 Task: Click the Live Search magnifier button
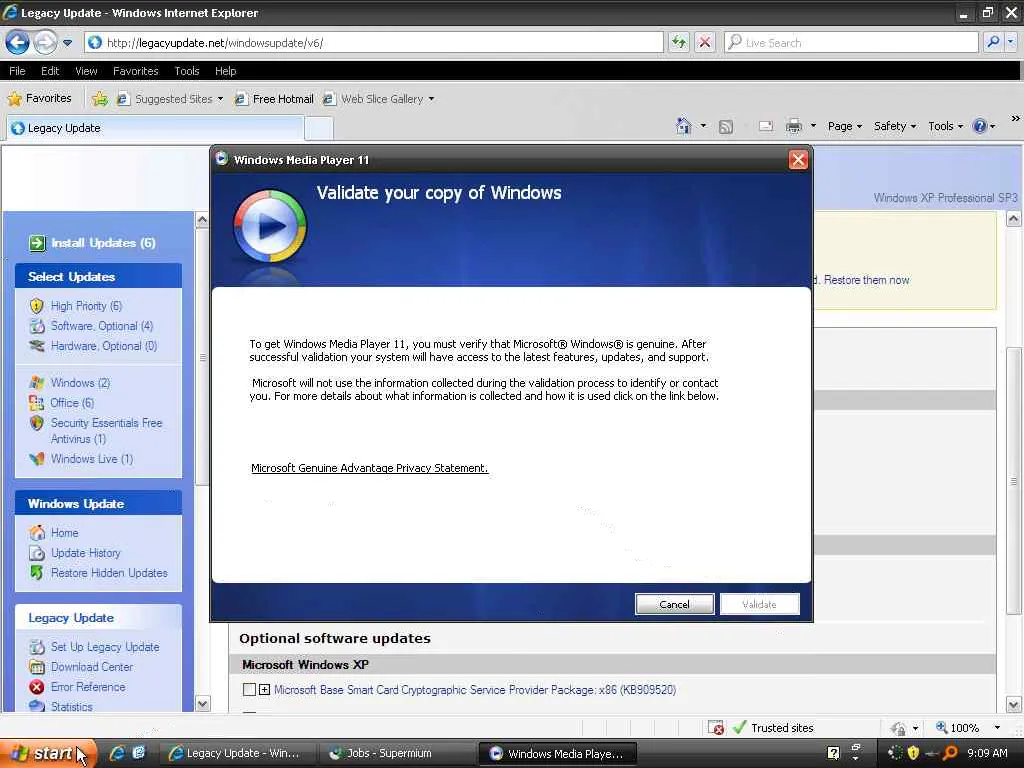coord(993,42)
